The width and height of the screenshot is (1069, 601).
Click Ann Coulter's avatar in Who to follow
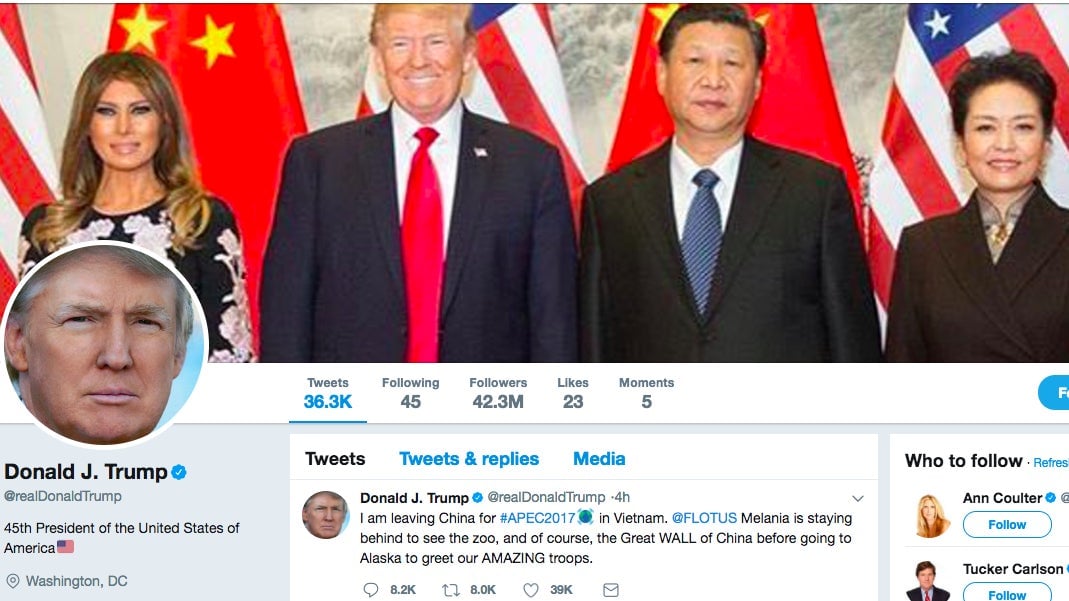coord(931,516)
